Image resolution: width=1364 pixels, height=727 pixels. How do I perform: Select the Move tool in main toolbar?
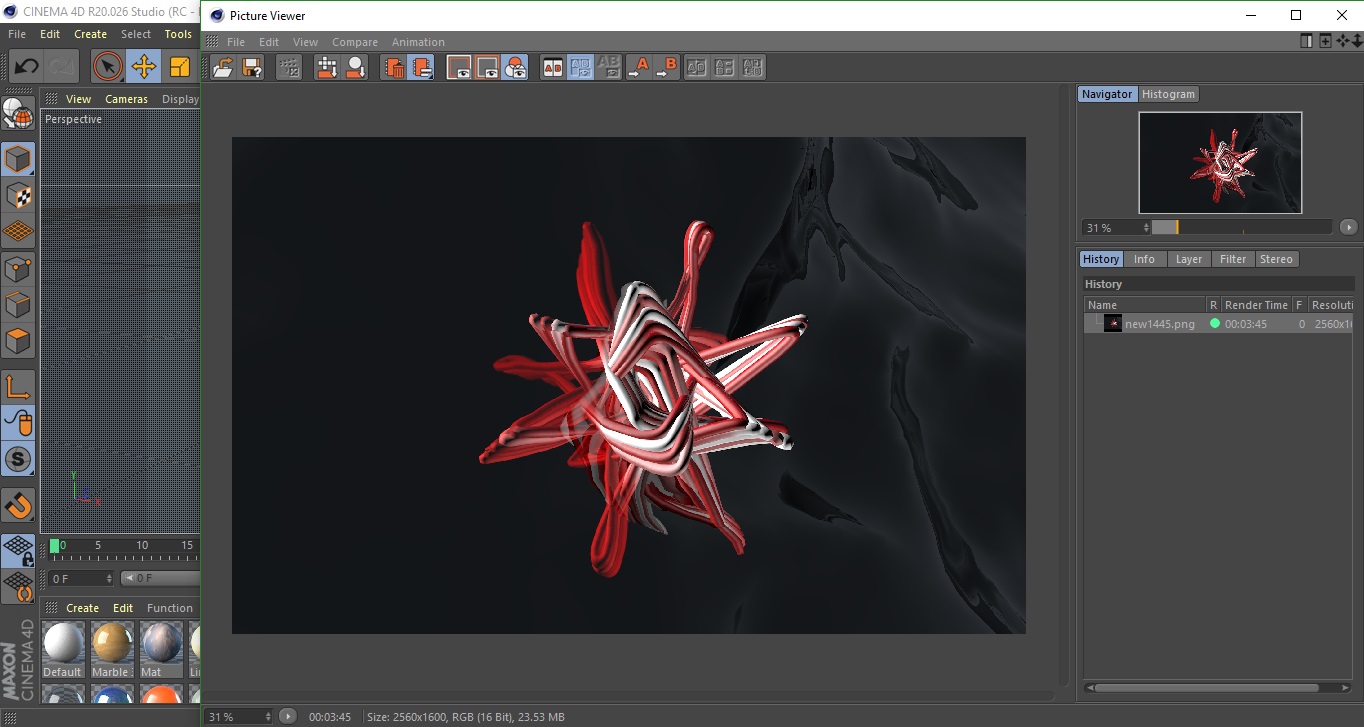(144, 67)
